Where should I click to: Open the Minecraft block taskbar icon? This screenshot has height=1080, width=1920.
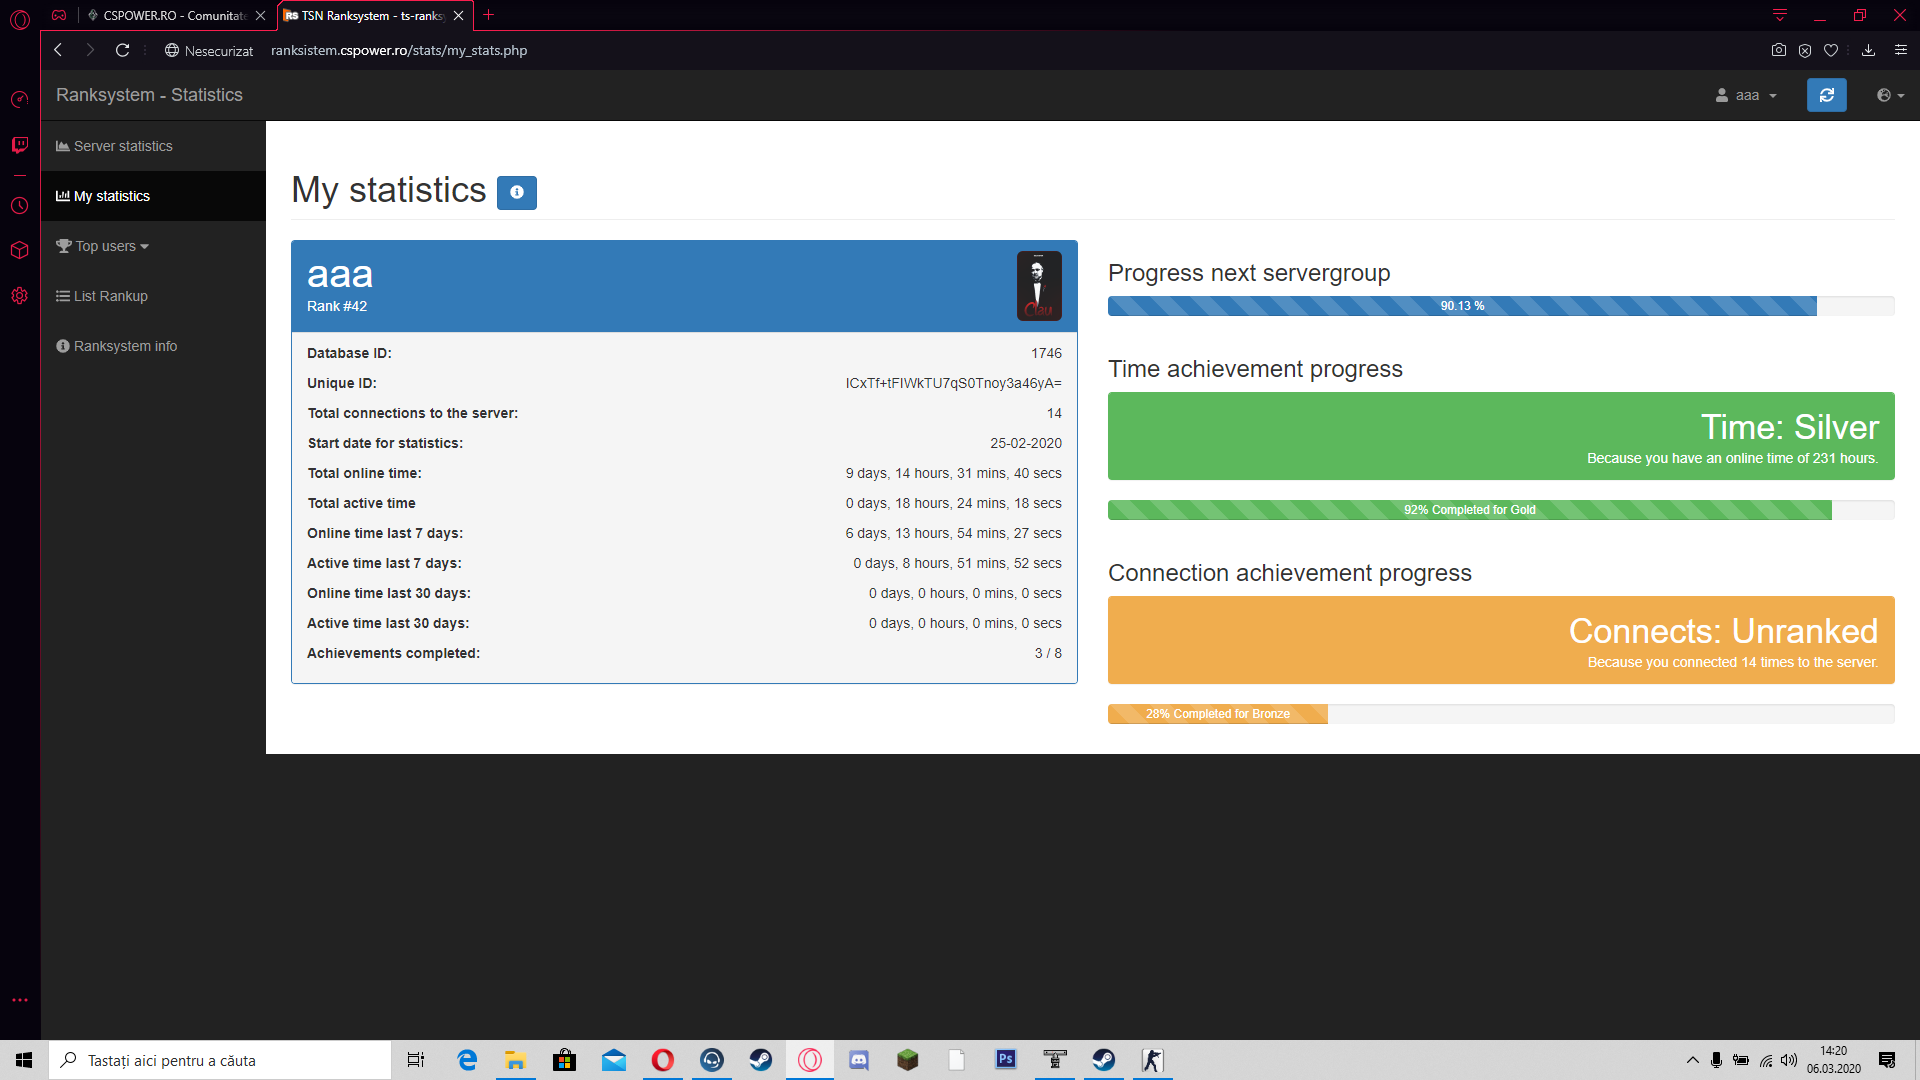tap(908, 1060)
